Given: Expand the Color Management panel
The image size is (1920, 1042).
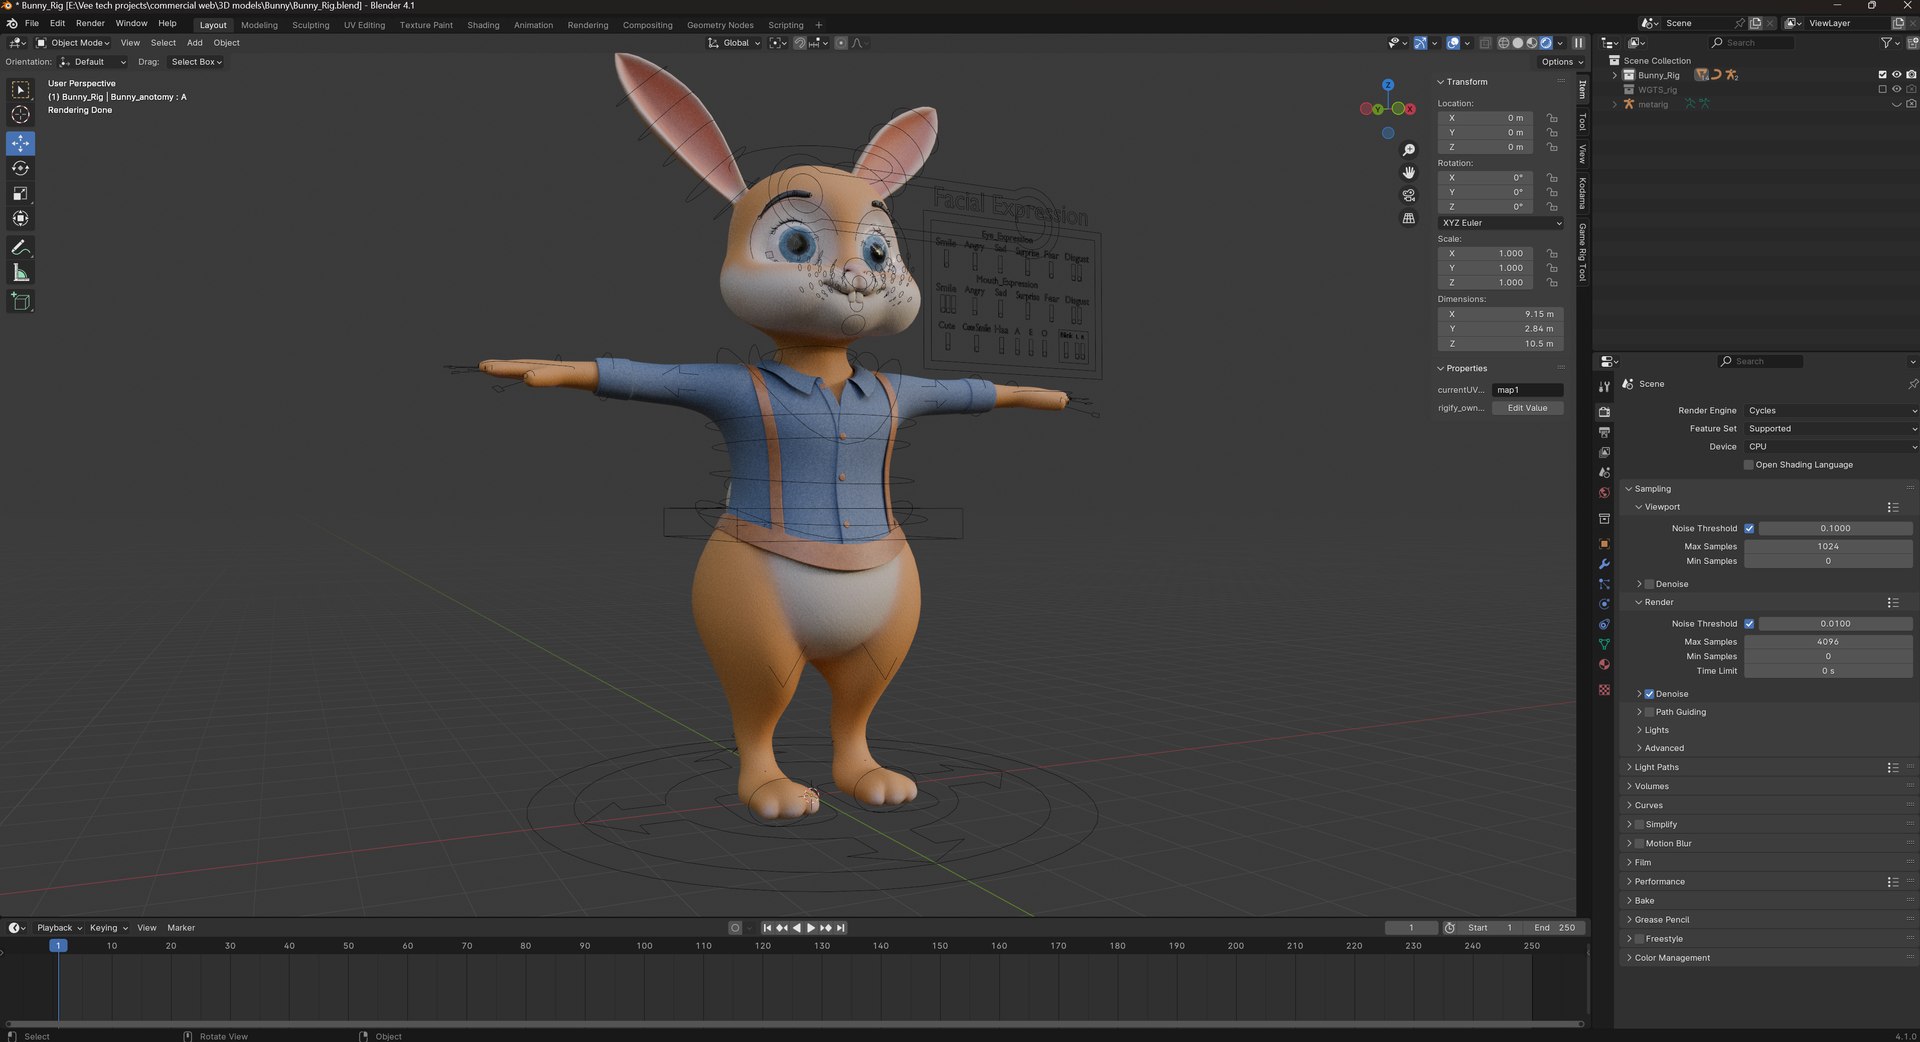Looking at the screenshot, I should (1671, 958).
